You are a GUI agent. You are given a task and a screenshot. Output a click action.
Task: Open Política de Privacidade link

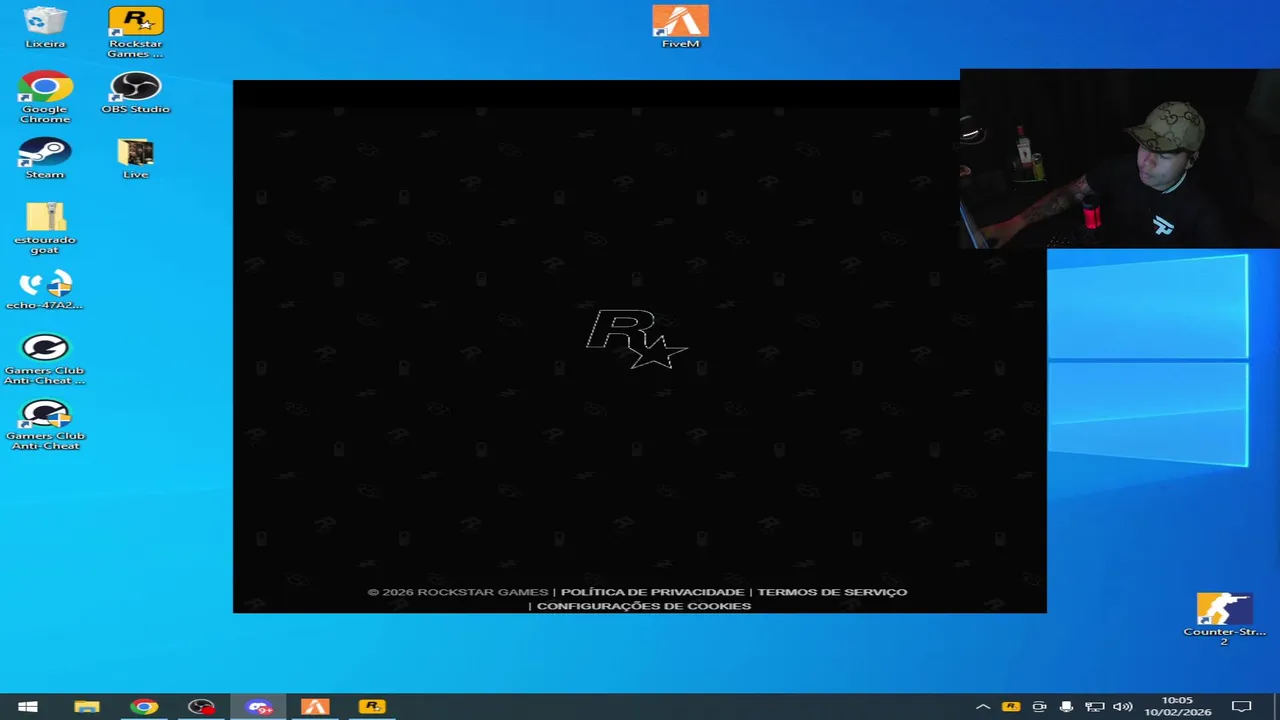(x=652, y=592)
